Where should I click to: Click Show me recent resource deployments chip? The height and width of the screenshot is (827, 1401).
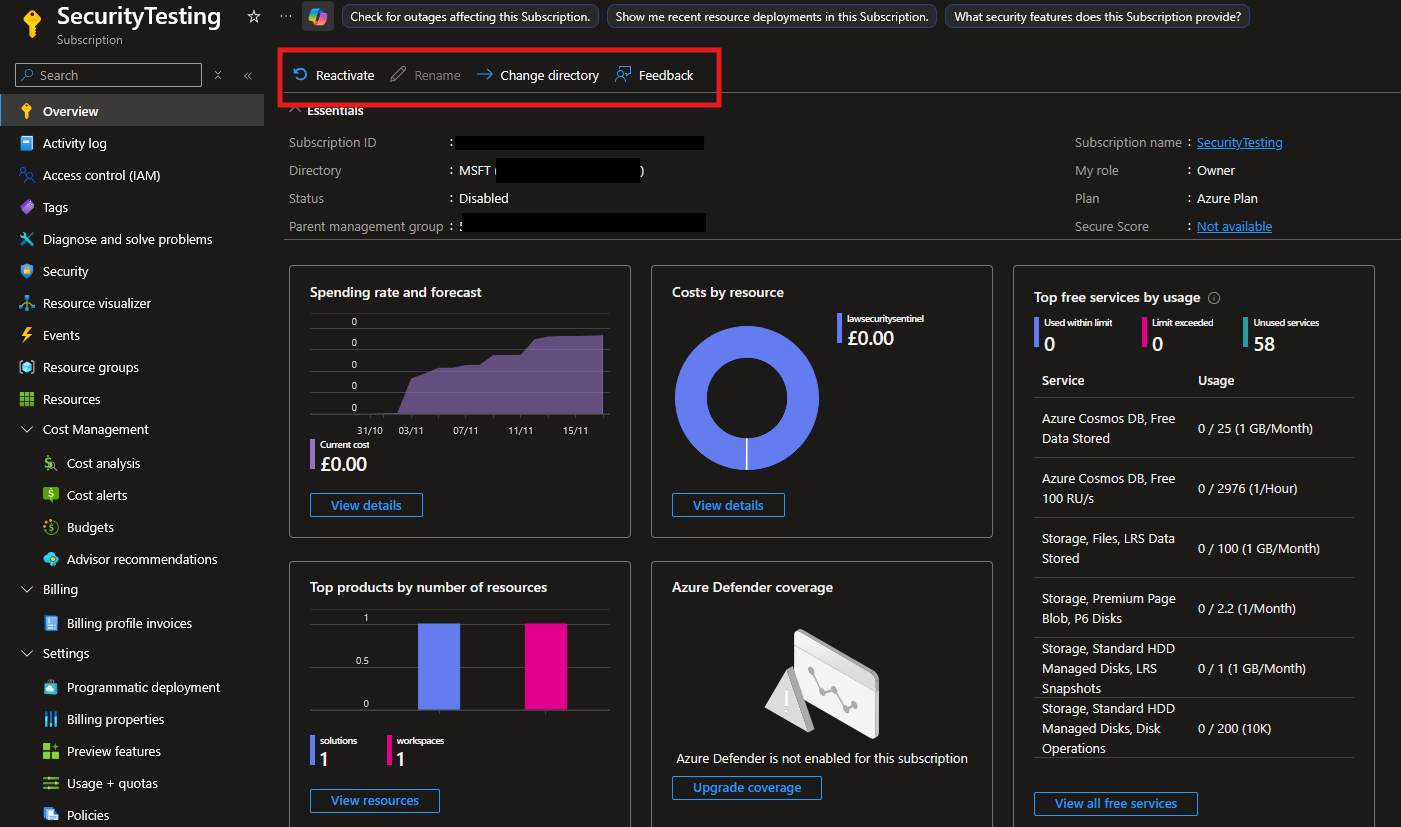coord(772,17)
